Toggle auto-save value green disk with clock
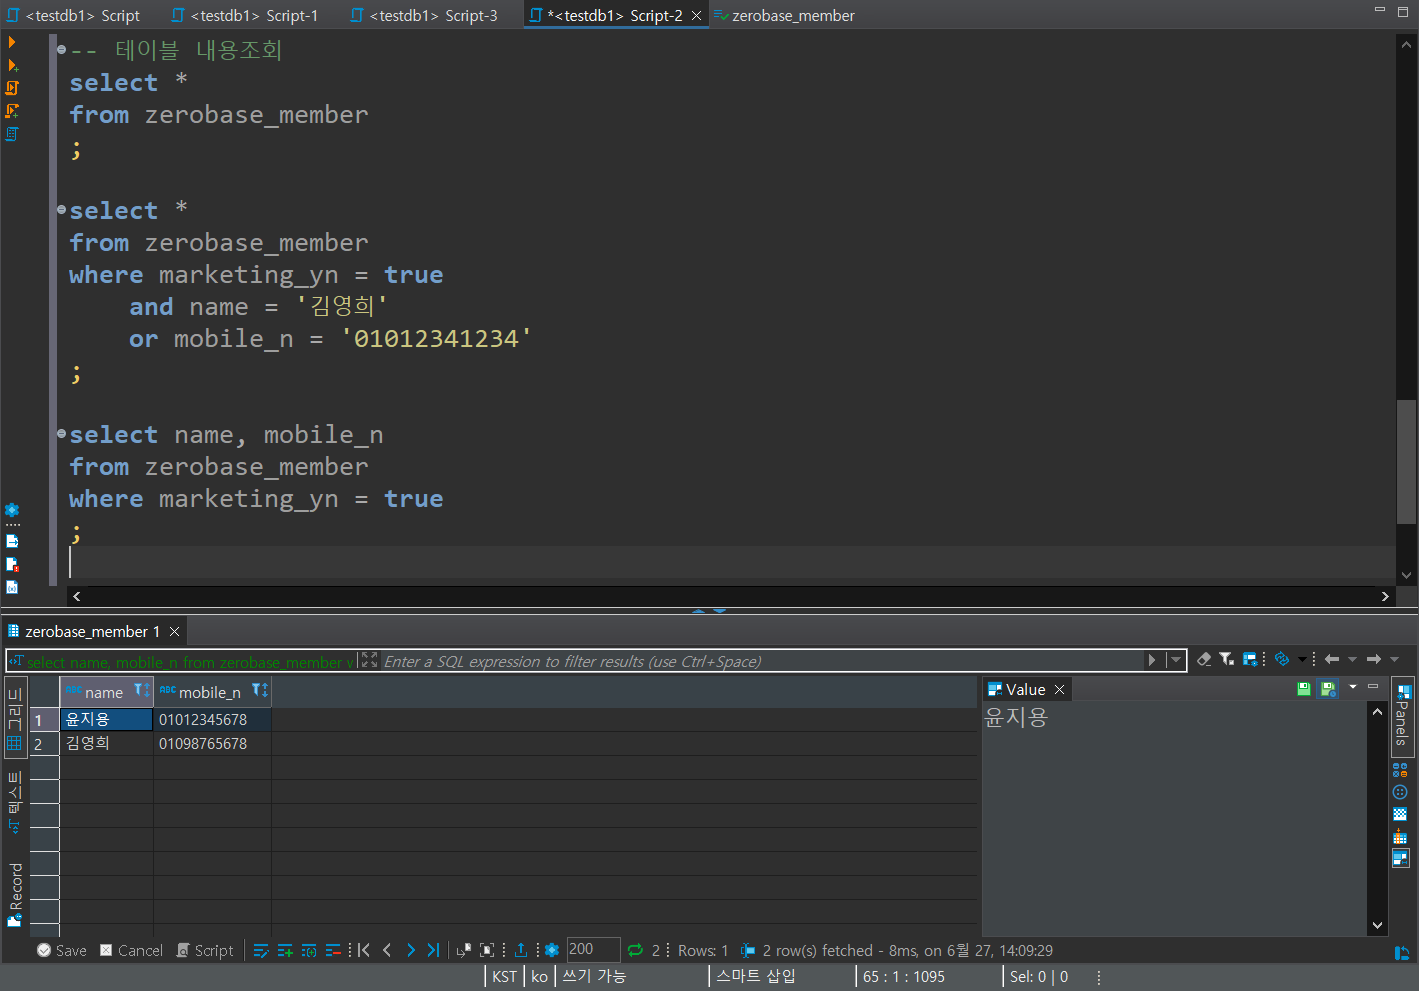This screenshot has width=1419, height=991. 1328,689
